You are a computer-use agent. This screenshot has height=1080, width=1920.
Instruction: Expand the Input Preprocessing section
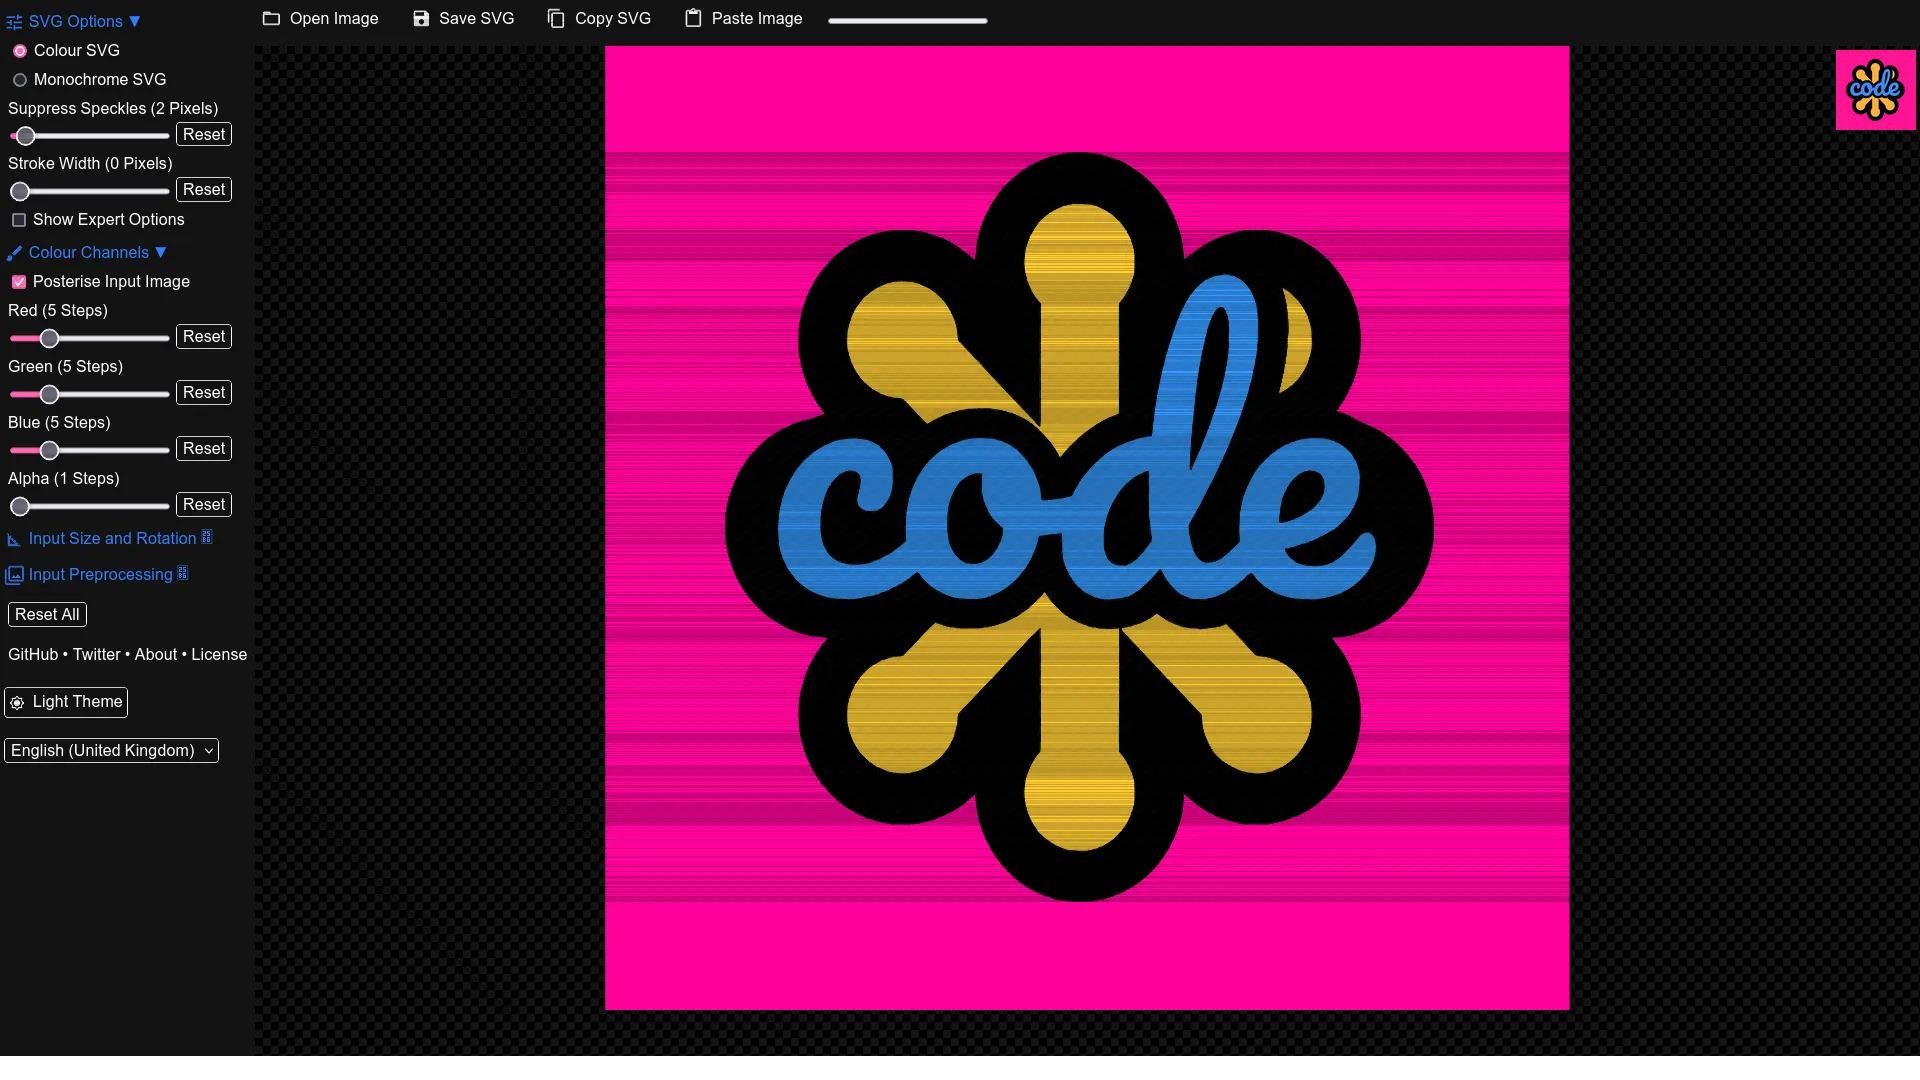point(97,575)
